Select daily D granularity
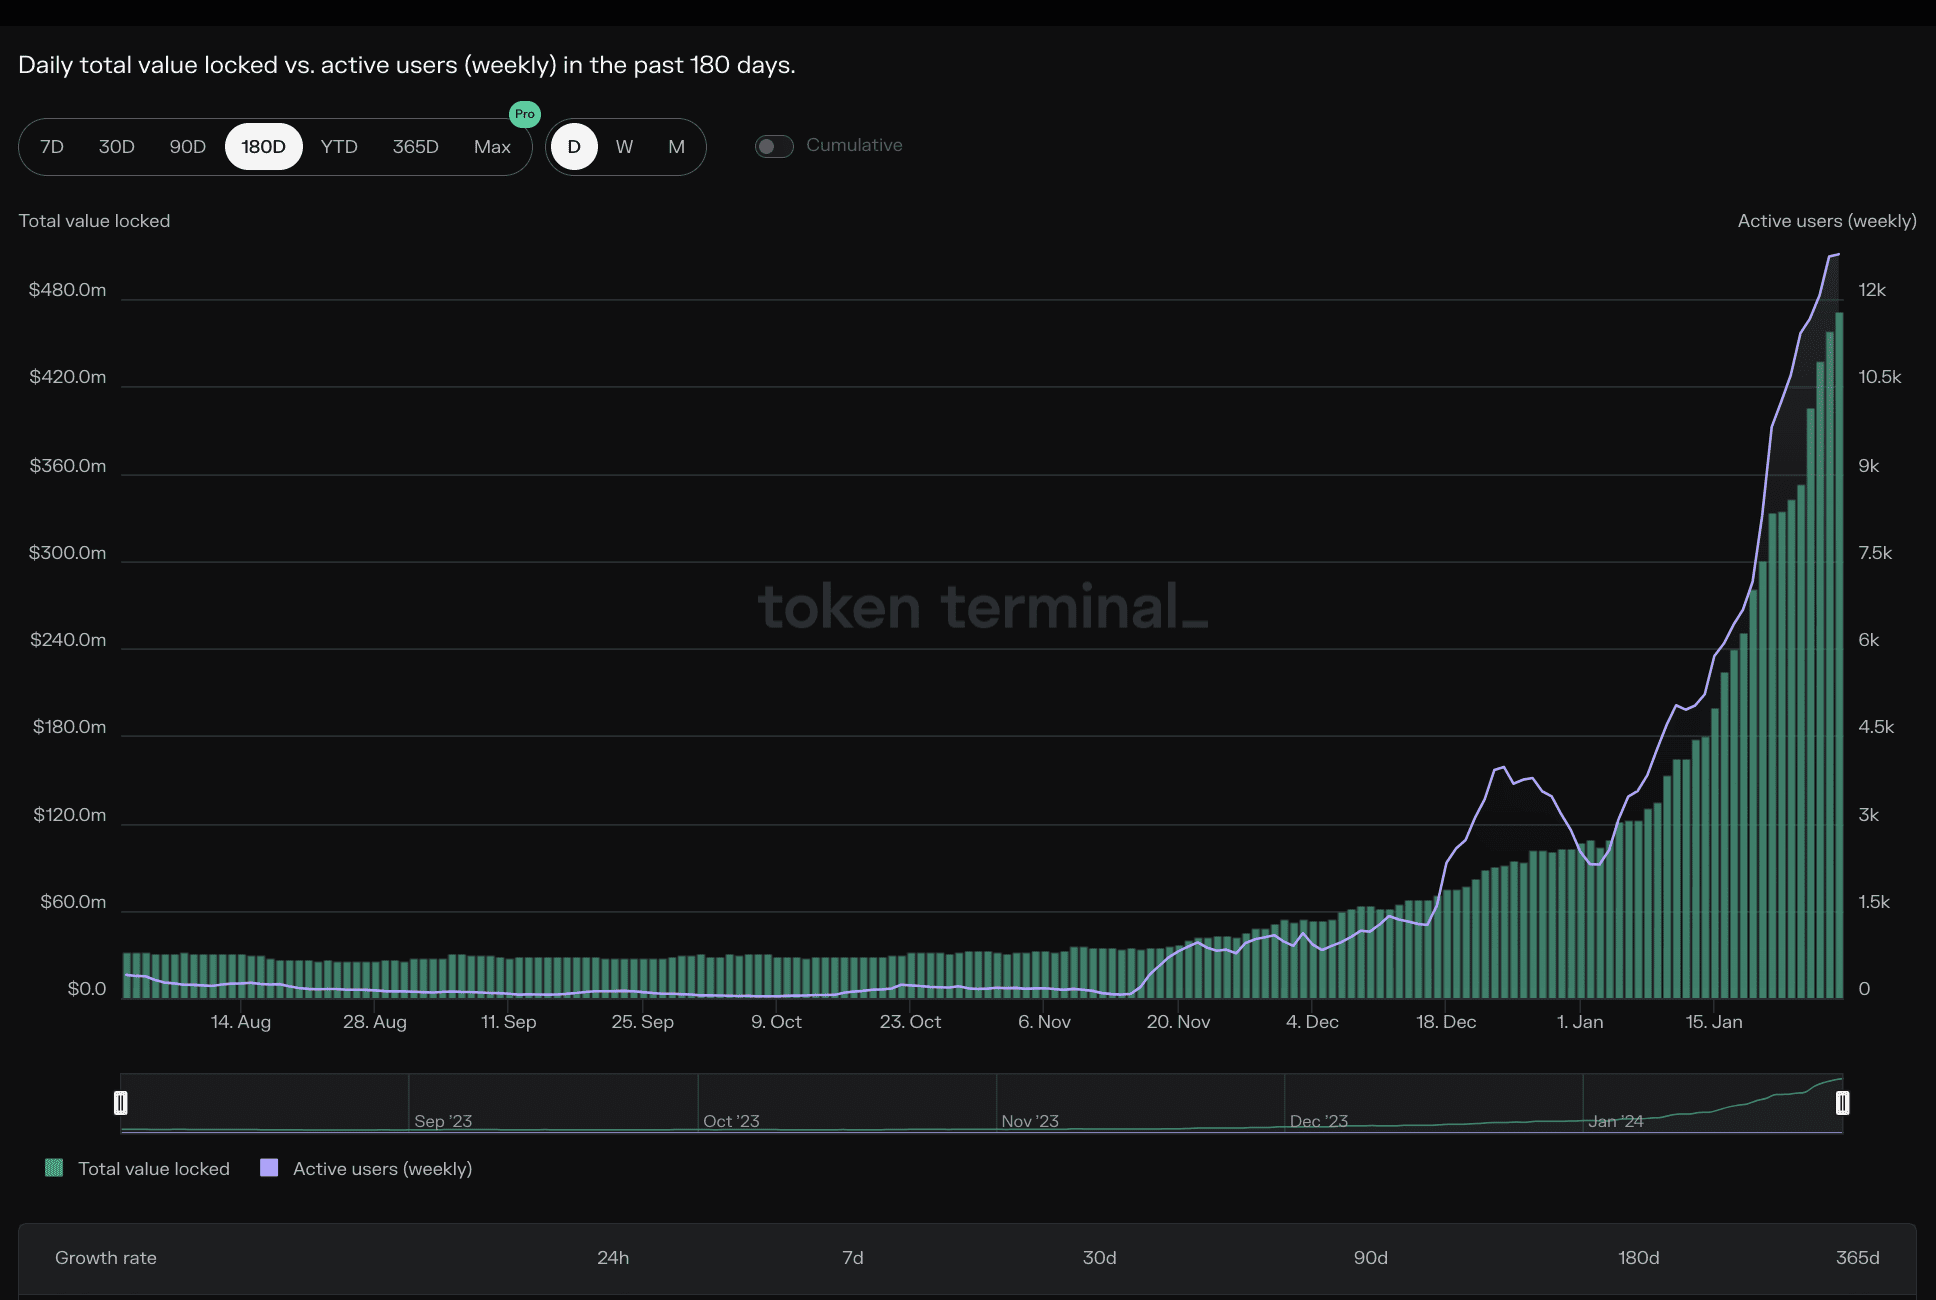The width and height of the screenshot is (1936, 1300). pyautogui.click(x=574, y=147)
